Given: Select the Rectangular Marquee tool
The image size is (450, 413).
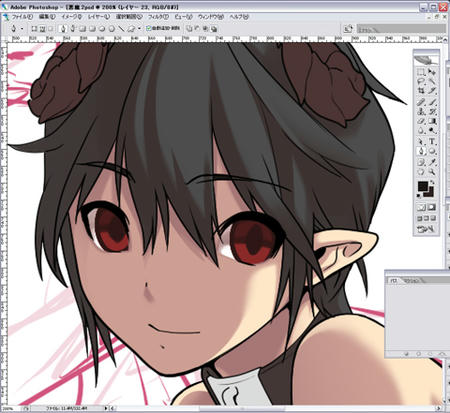Looking at the screenshot, I should (x=421, y=72).
